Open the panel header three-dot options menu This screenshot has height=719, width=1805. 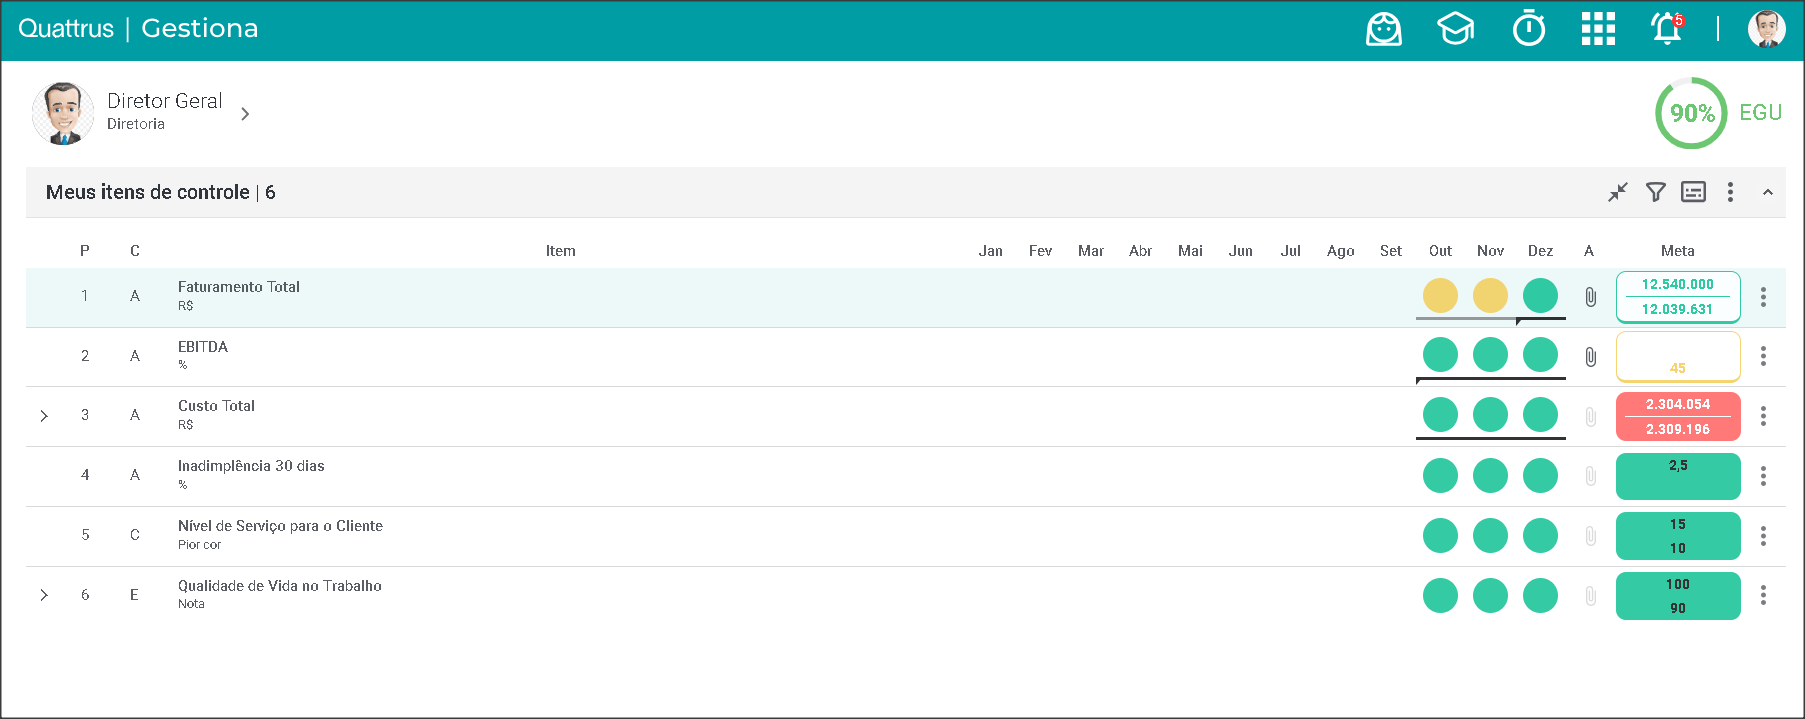click(1730, 192)
